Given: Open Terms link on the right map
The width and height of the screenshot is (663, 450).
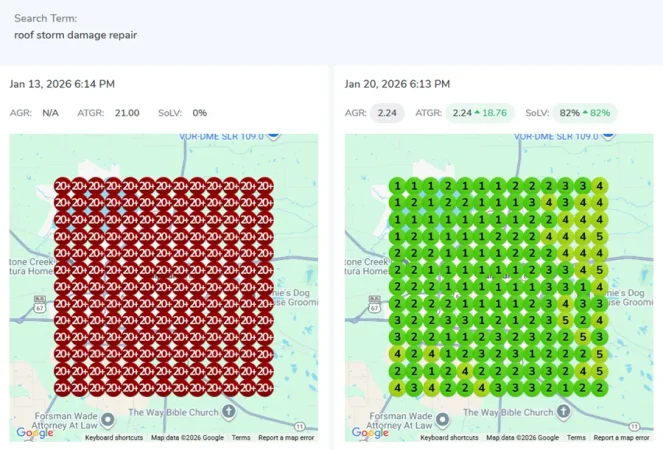Looking at the screenshot, I should pos(576,438).
